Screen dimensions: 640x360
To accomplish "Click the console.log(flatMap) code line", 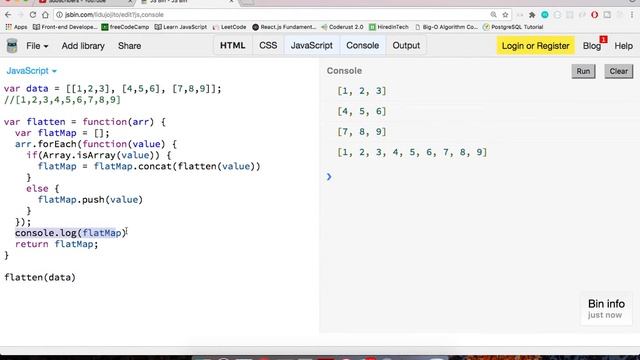I will [71, 233].
